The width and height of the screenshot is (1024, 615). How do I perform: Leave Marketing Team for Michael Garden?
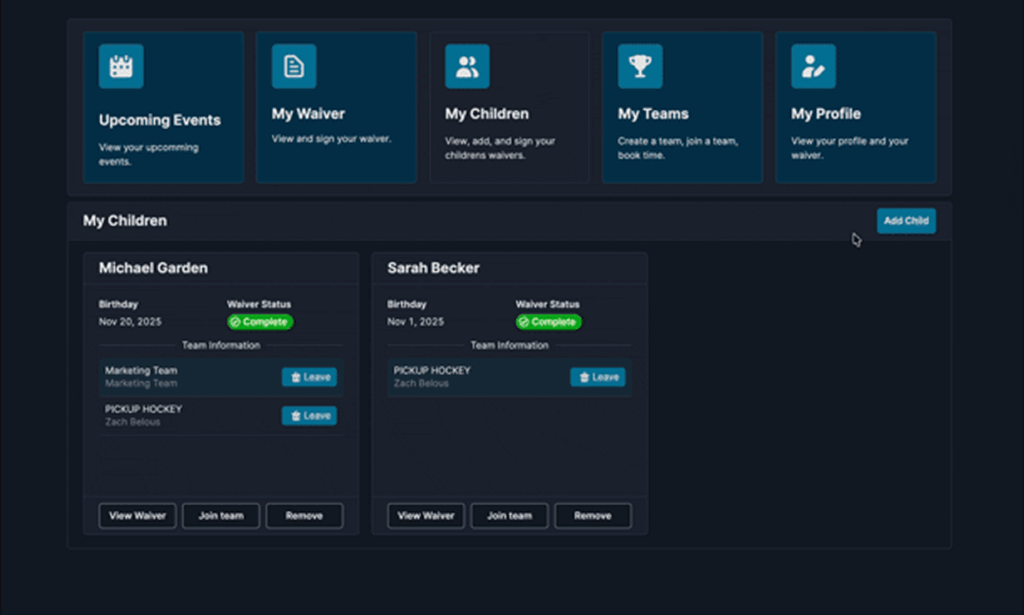coord(309,377)
